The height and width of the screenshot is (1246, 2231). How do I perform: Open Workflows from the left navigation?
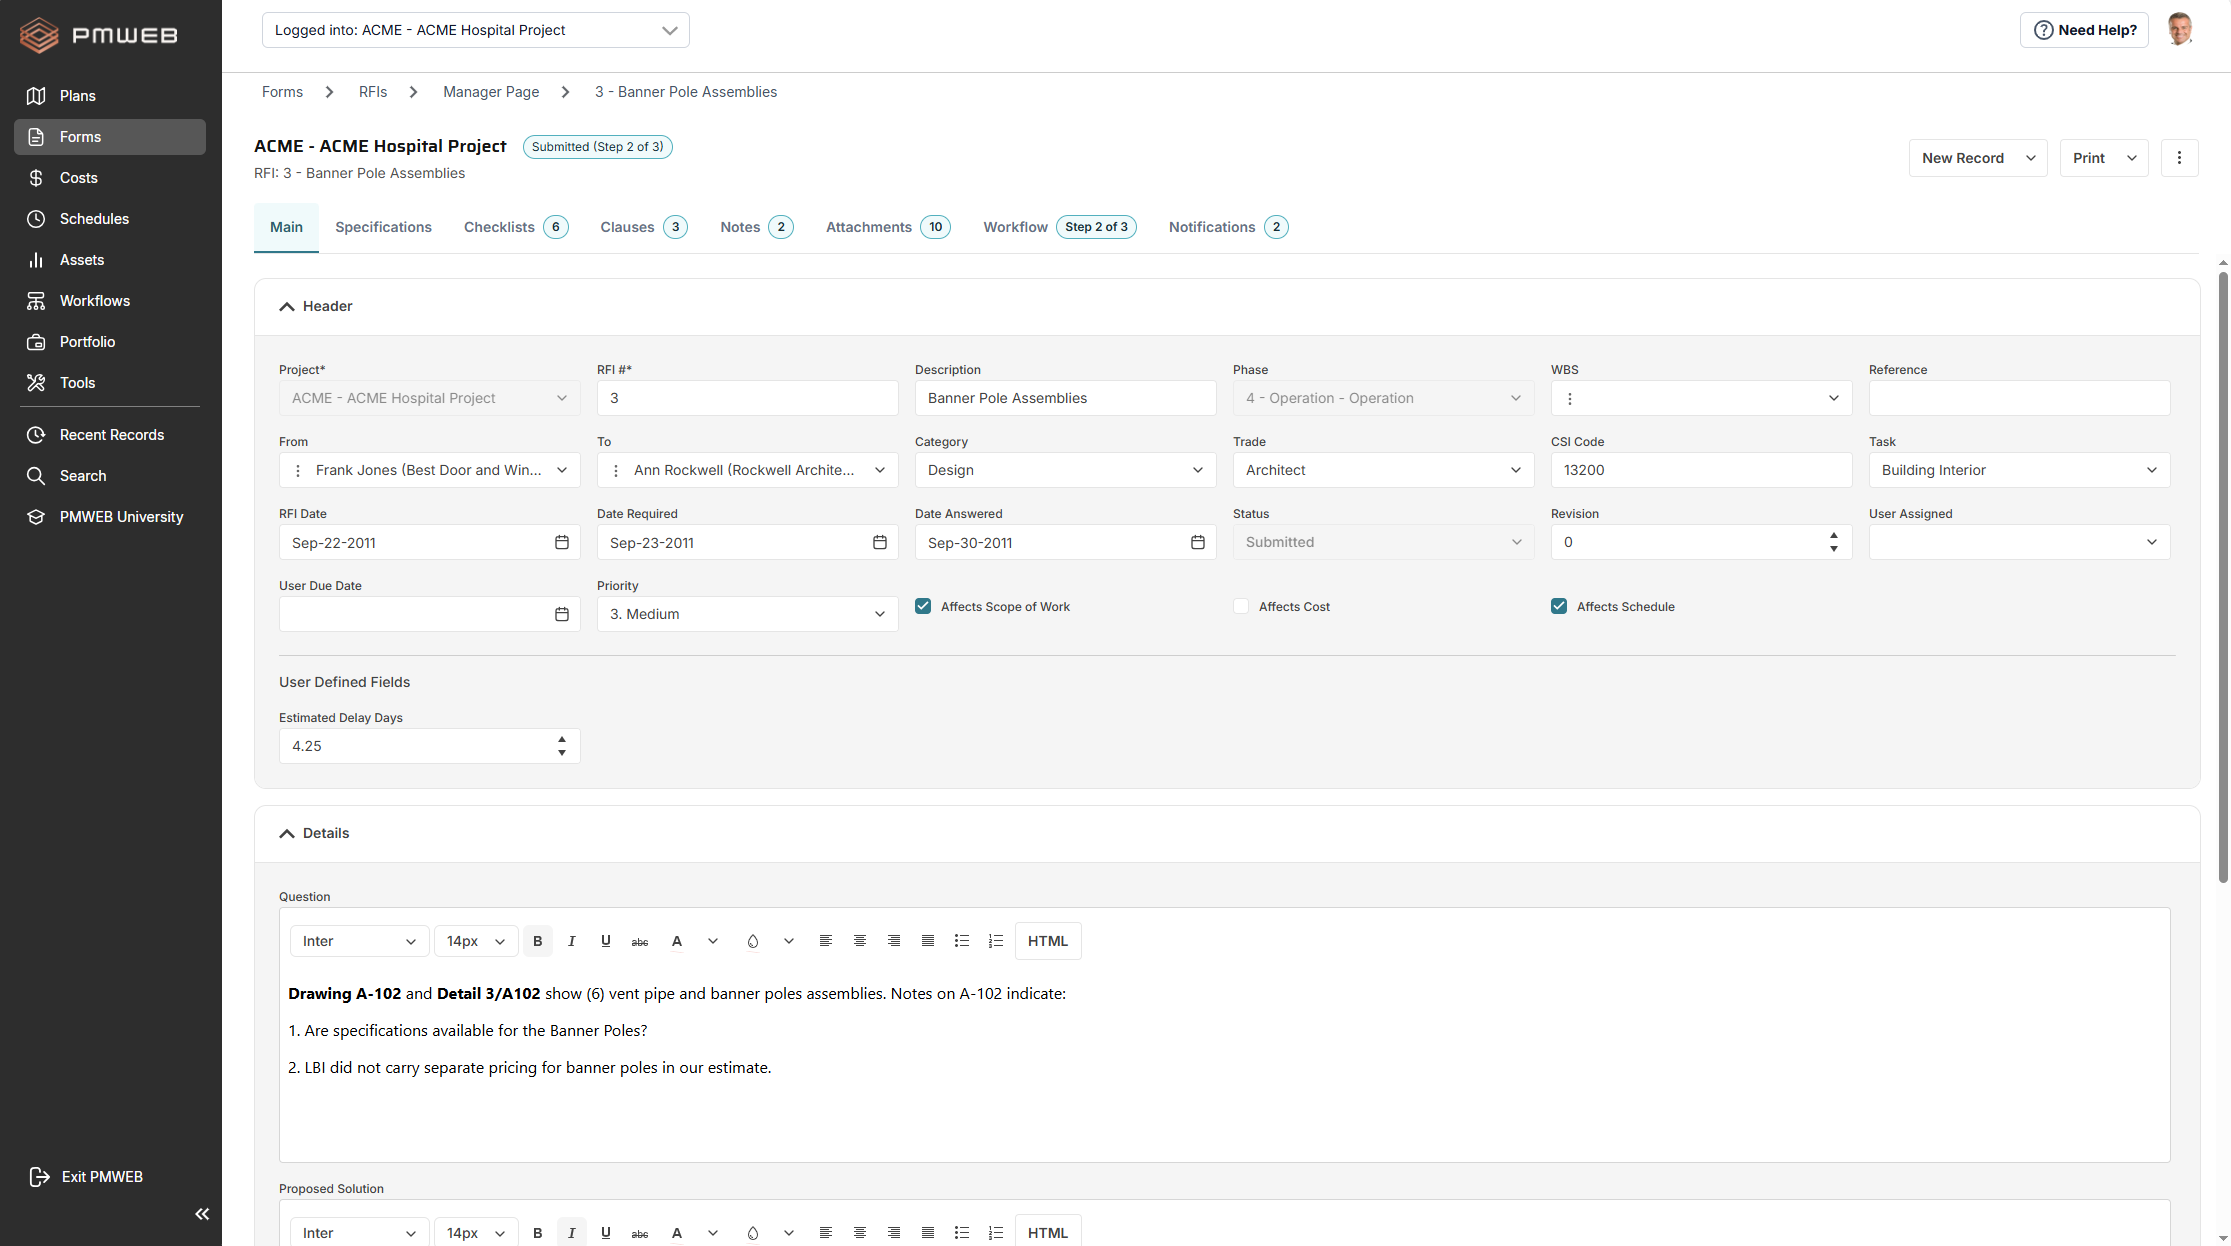coord(94,300)
